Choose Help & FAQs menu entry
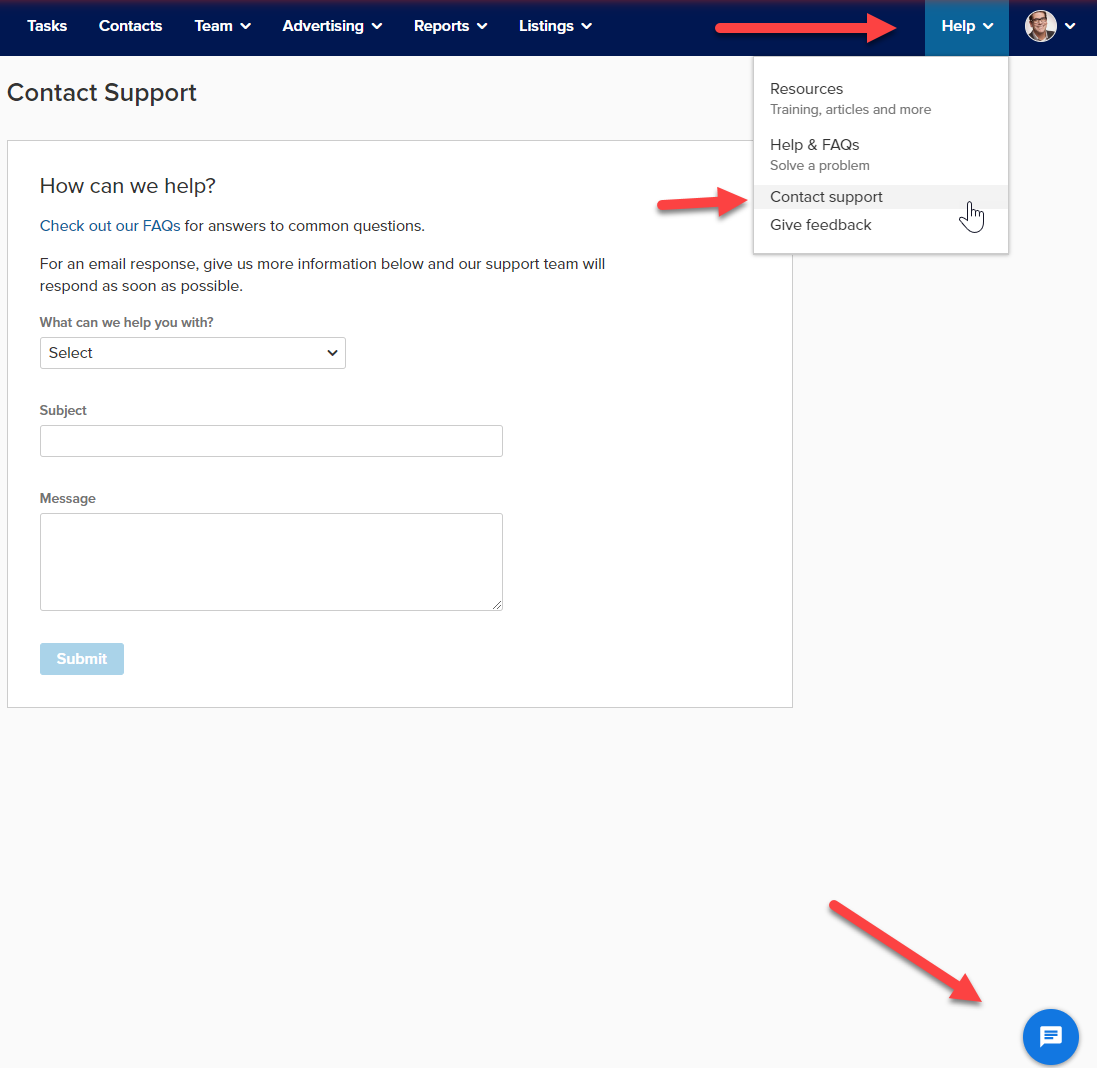 [x=814, y=145]
